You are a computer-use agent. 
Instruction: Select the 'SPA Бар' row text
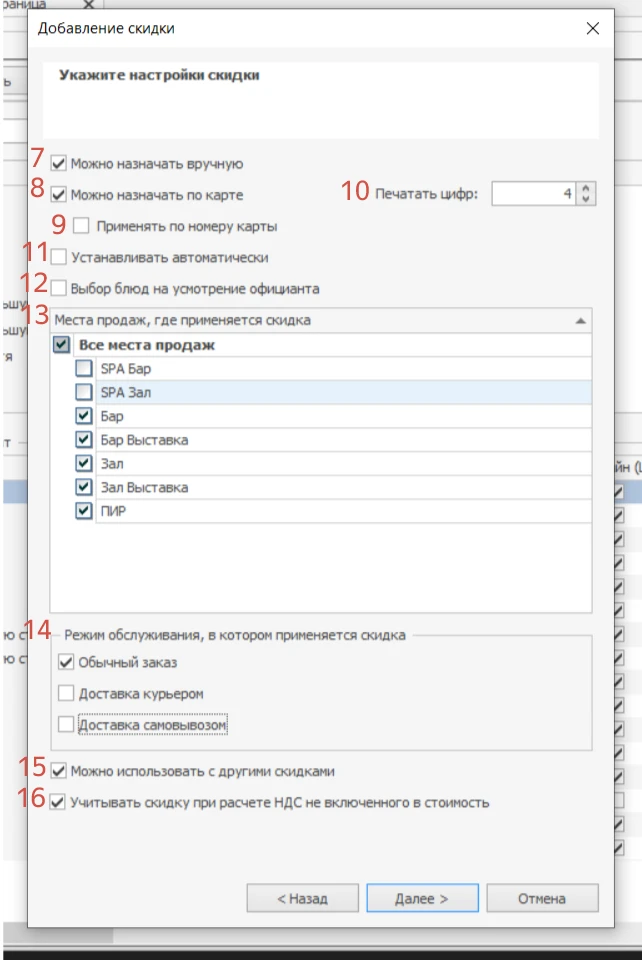125,369
